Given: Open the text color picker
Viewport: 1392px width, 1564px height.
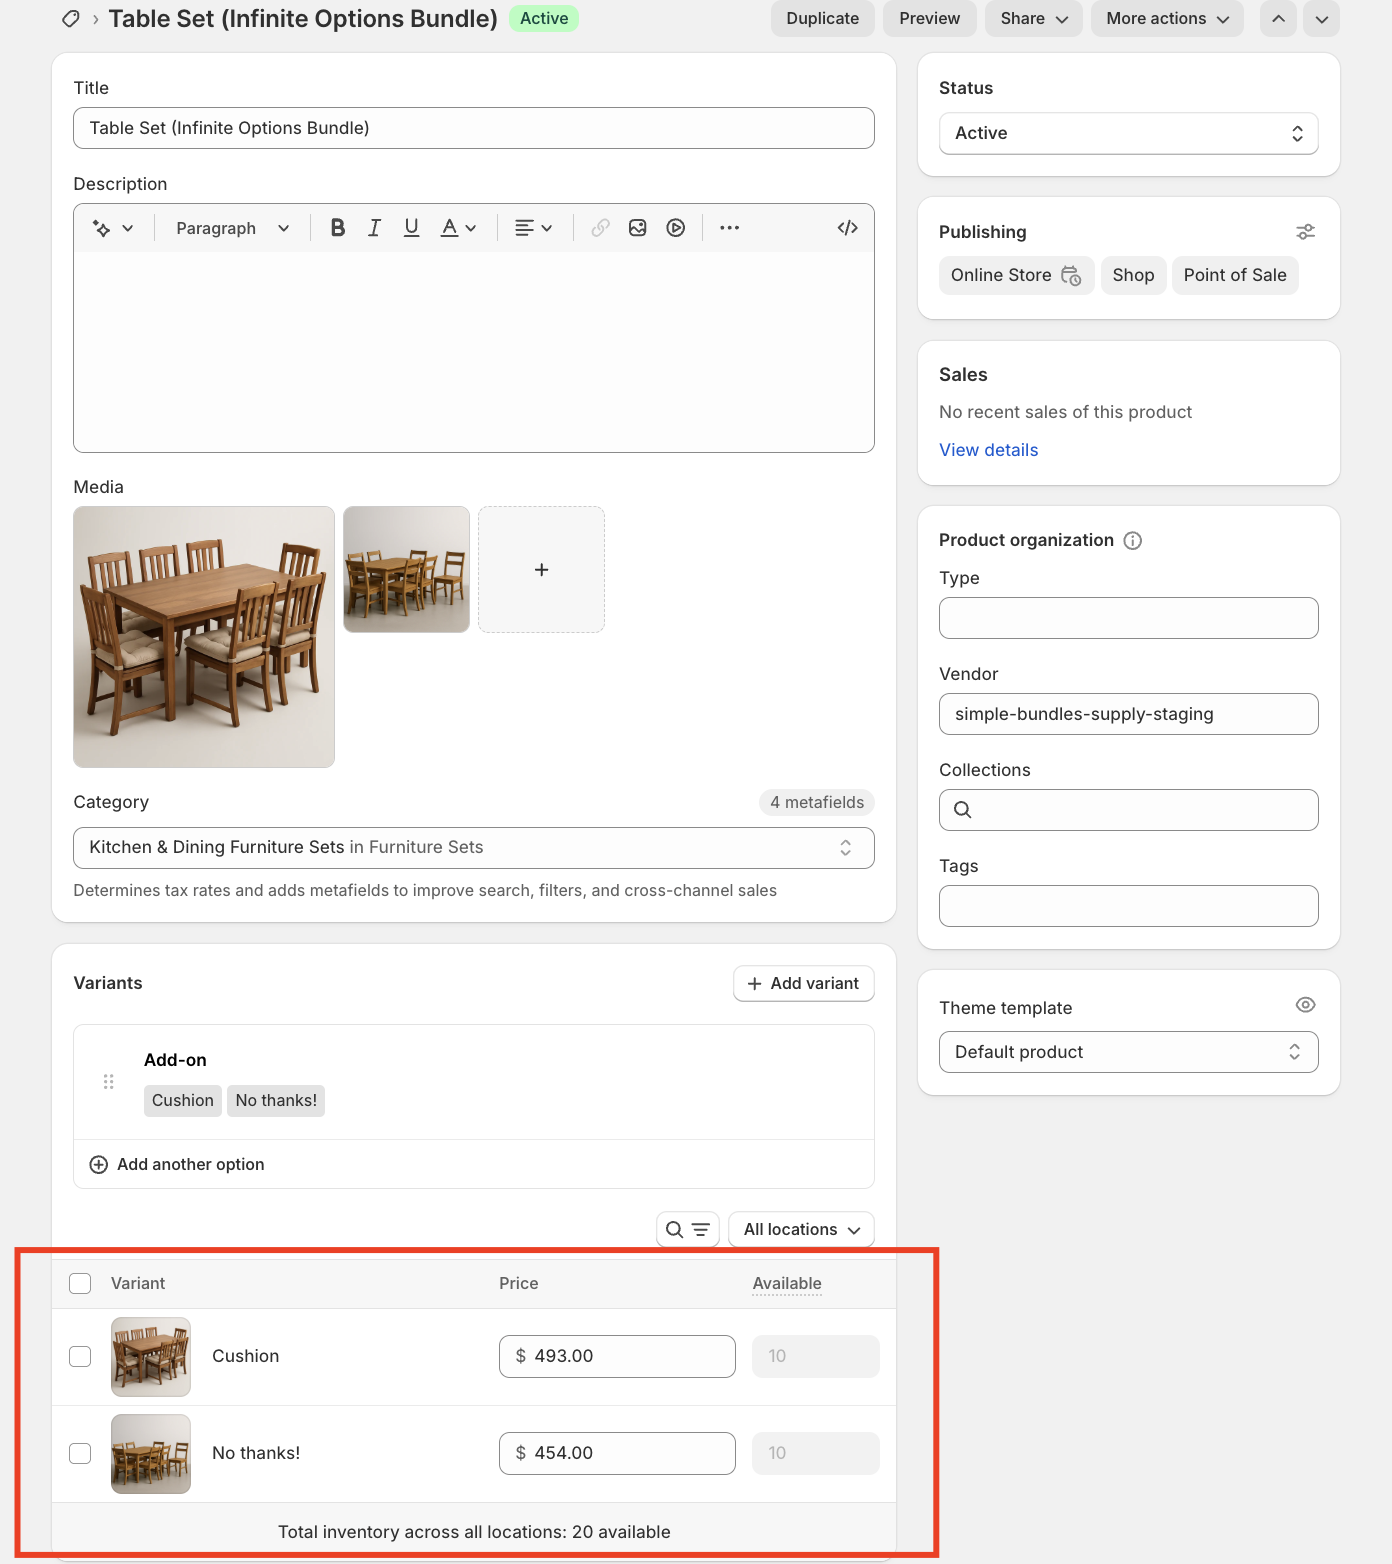Looking at the screenshot, I should (x=459, y=228).
